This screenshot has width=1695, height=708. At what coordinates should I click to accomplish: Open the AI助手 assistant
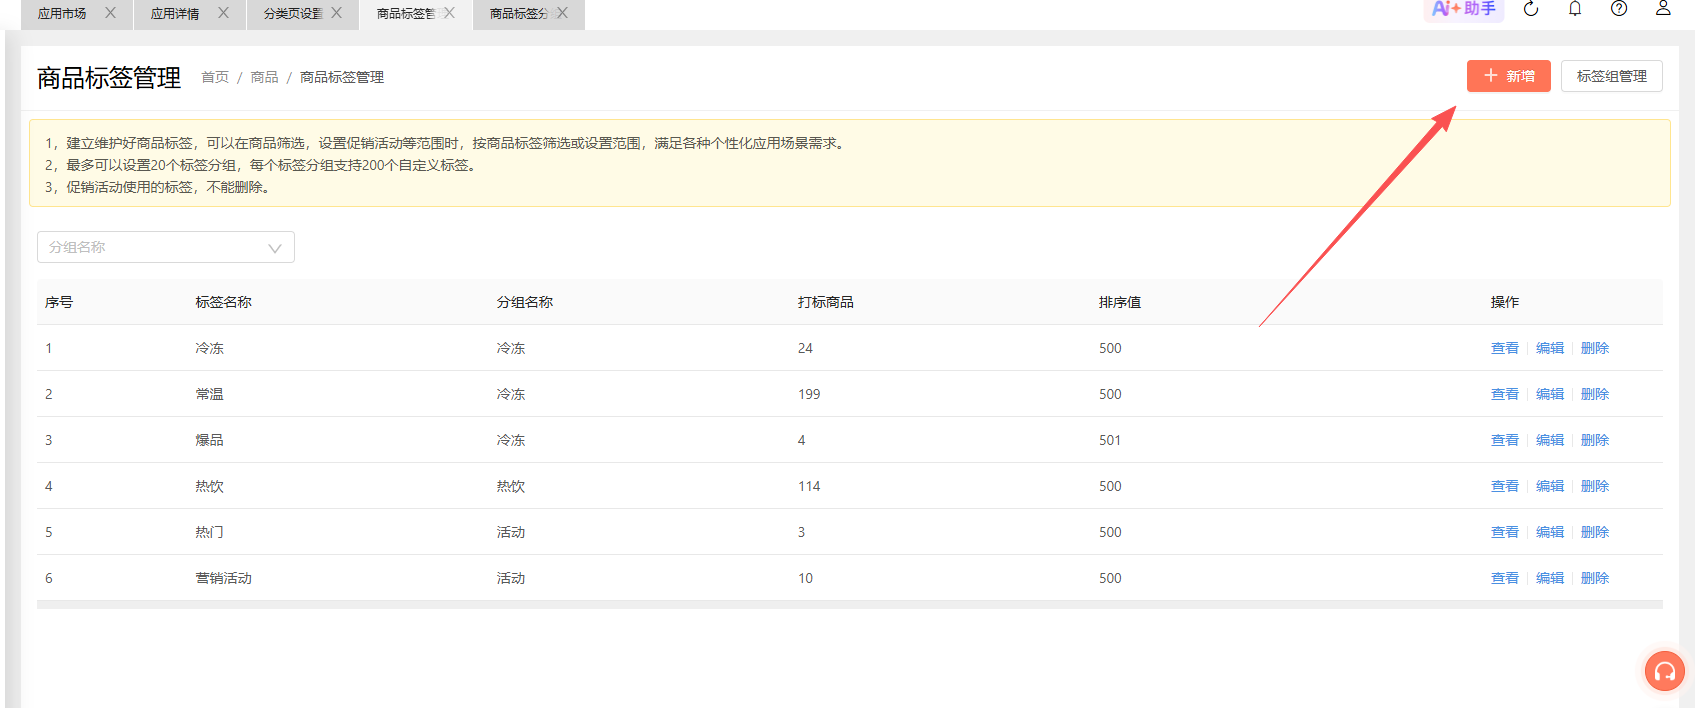1464,9
